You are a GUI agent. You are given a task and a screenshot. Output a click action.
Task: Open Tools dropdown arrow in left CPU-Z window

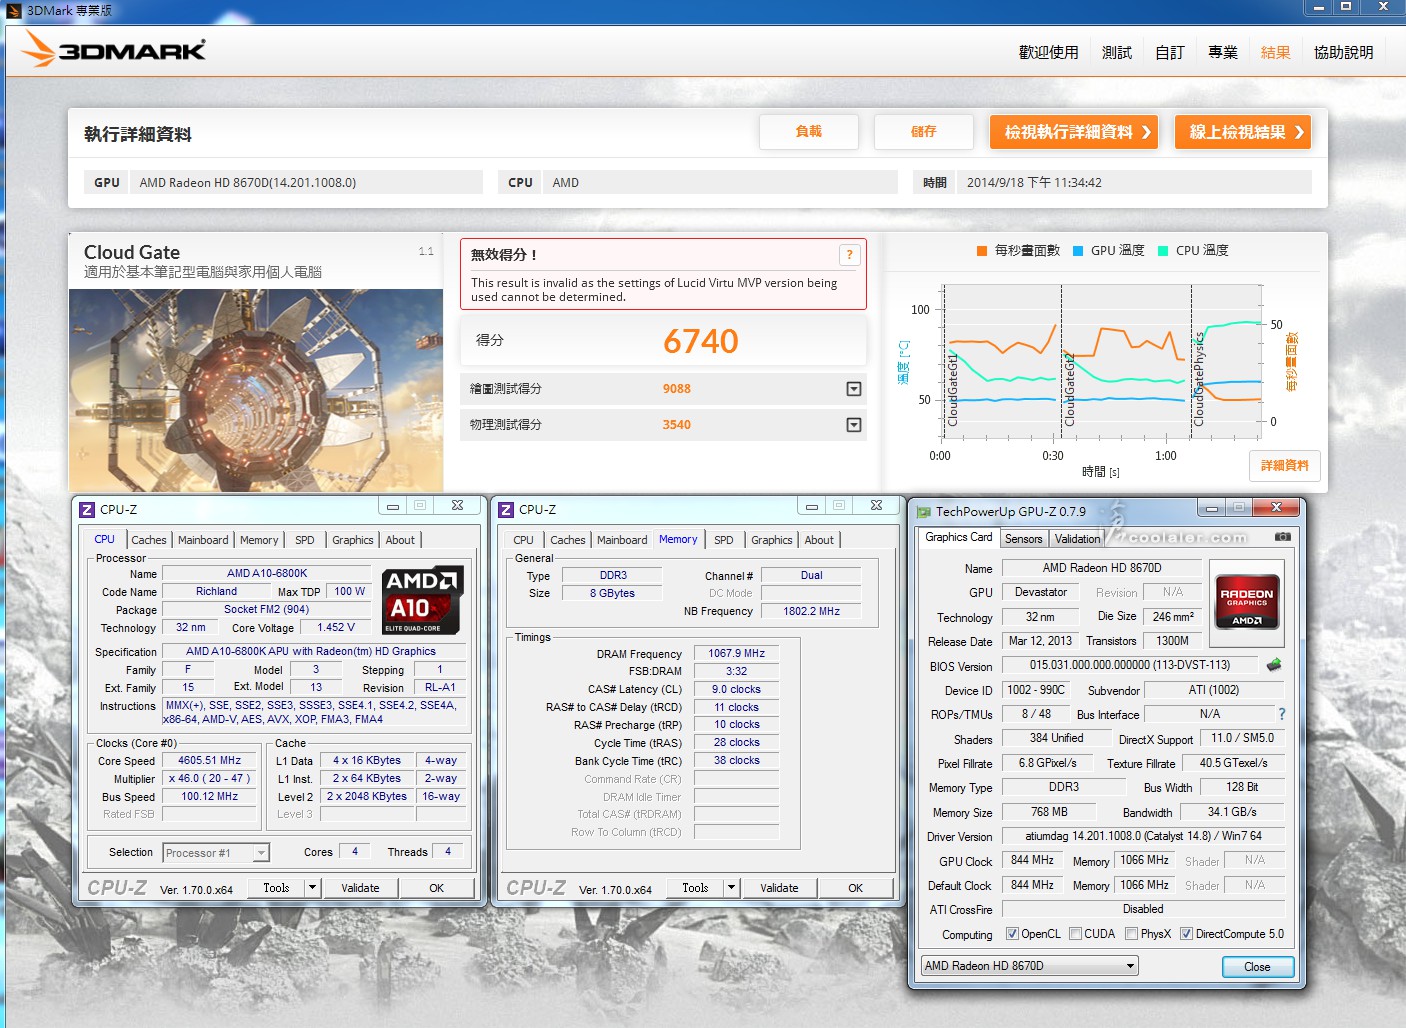312,888
